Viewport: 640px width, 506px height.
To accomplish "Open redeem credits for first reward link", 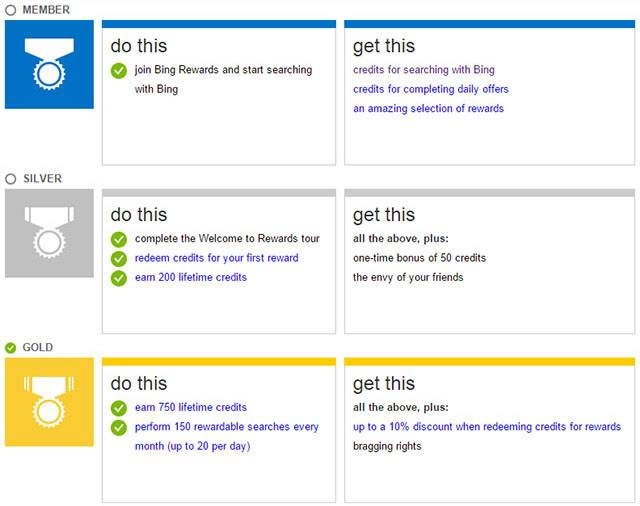I will pyautogui.click(x=216, y=258).
